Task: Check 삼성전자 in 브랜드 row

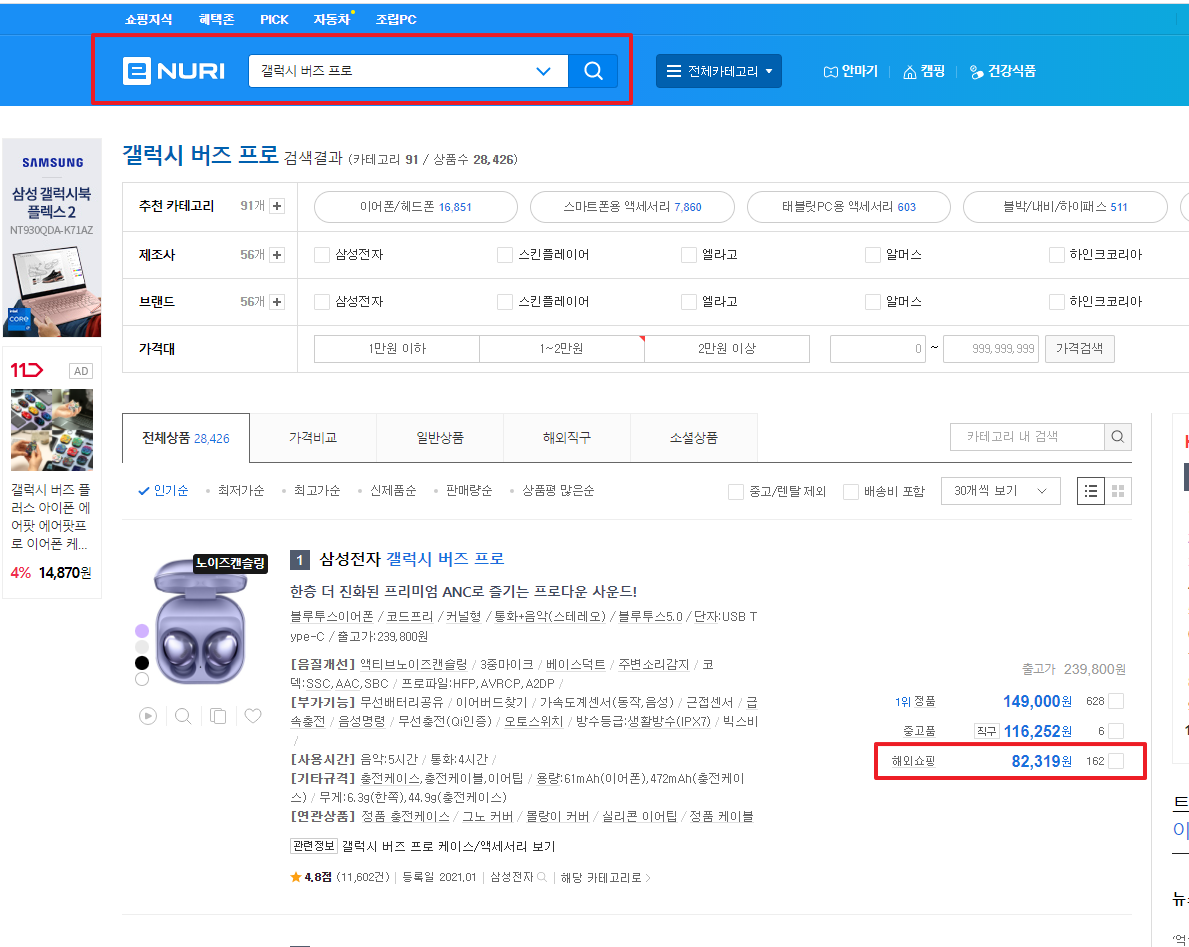Action: tap(322, 302)
